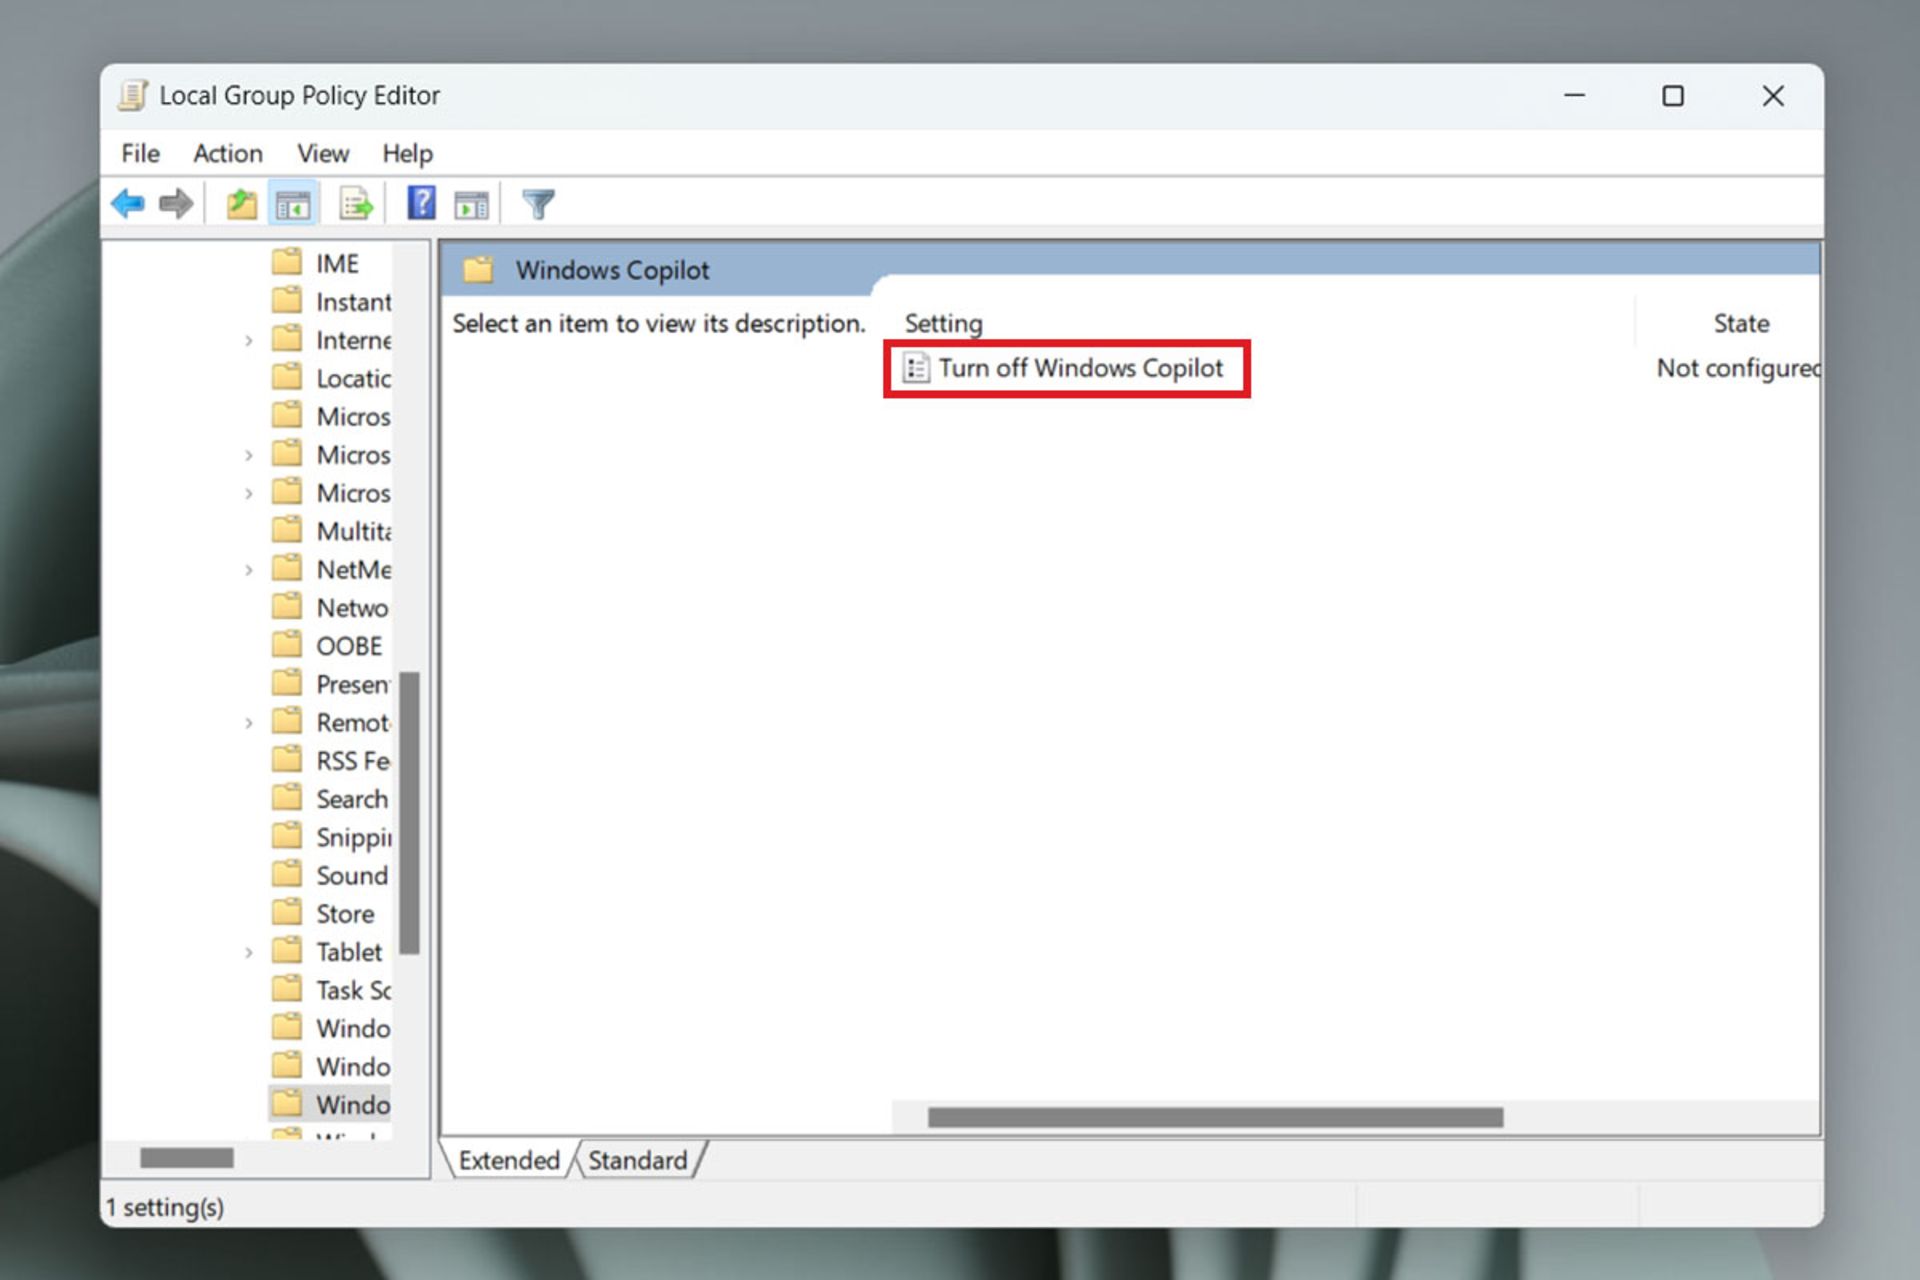Select the Snippi folder in tree
The width and height of the screenshot is (1920, 1280).
coord(353,838)
